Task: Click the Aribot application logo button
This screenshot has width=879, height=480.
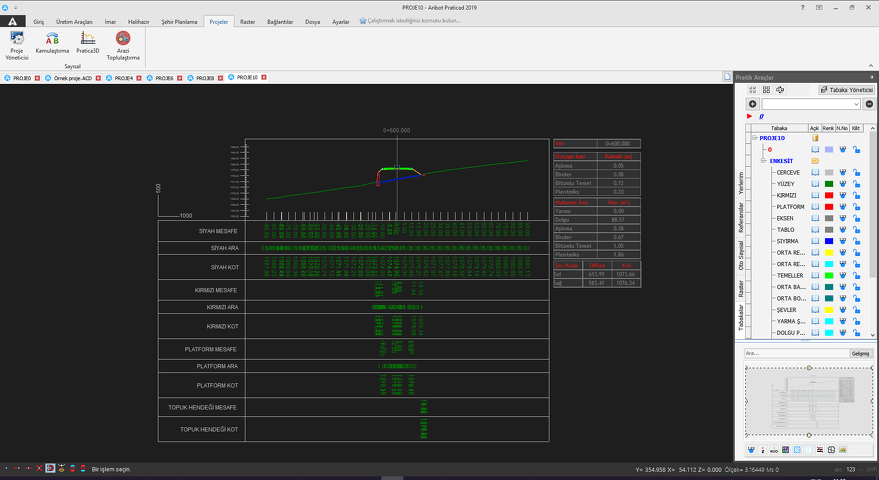Action: pyautogui.click(x=11, y=20)
